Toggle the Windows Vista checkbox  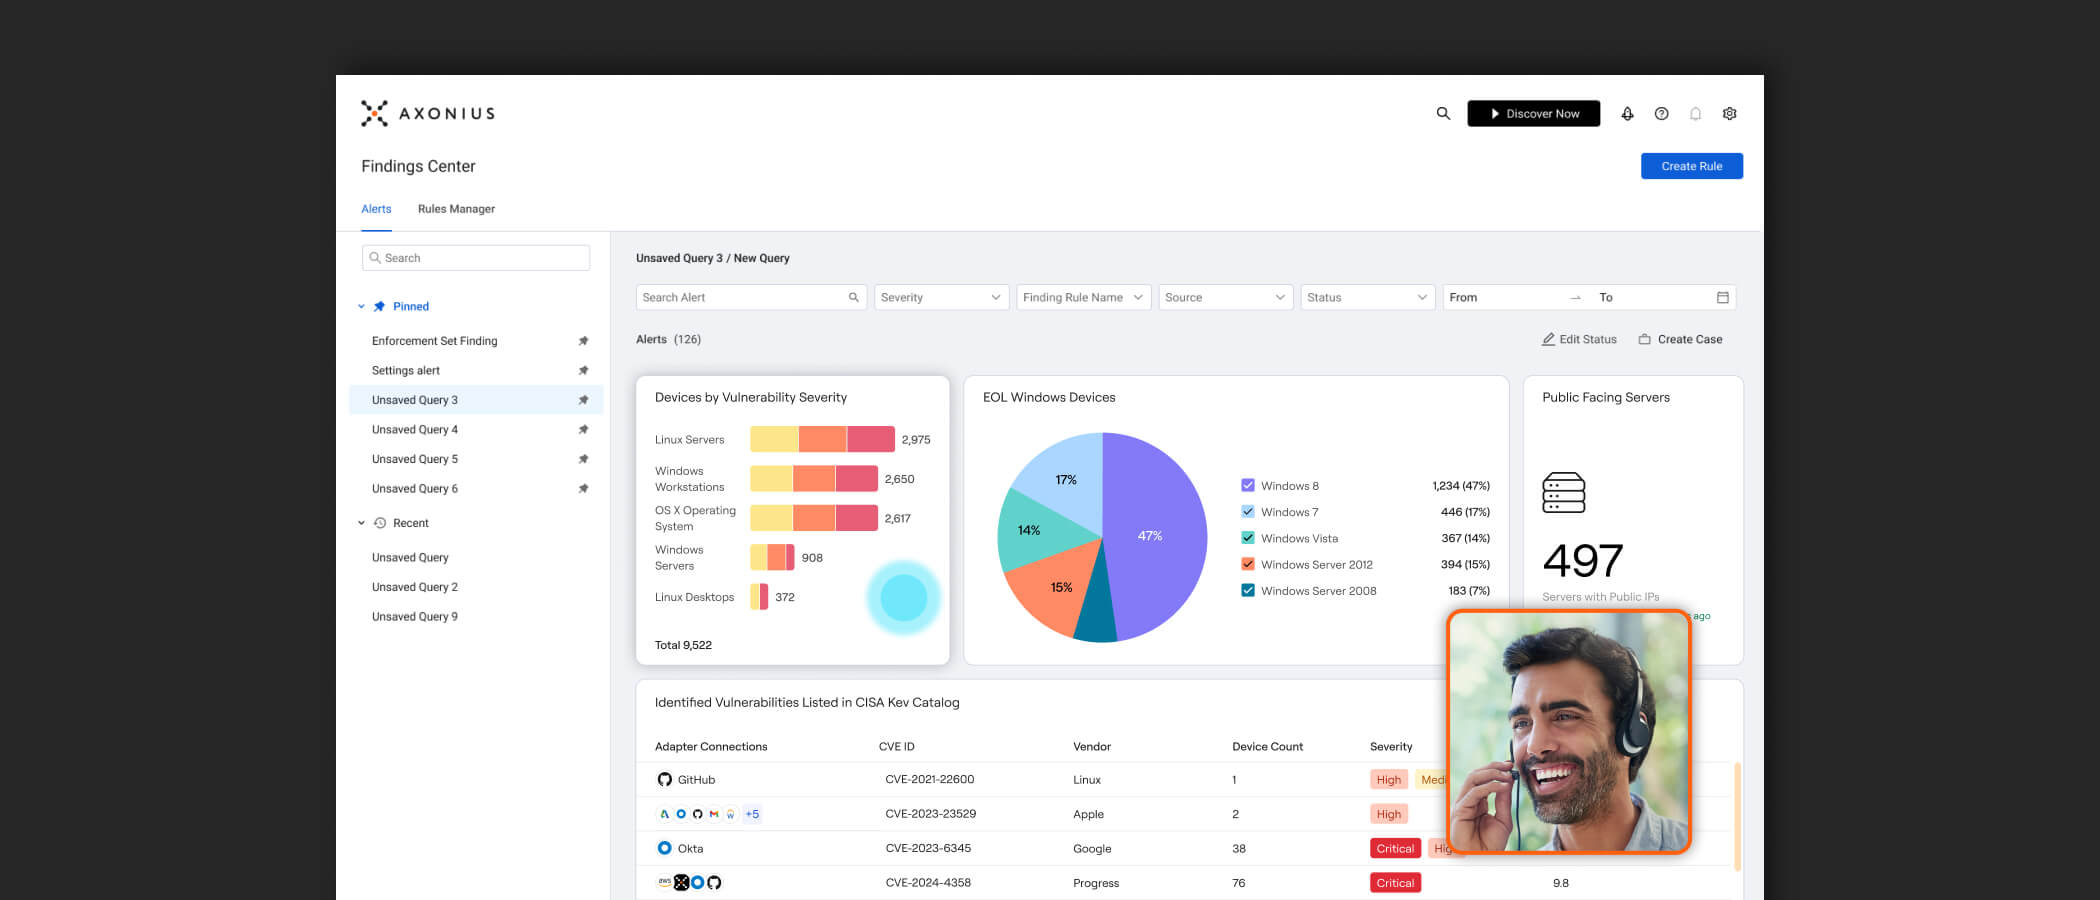click(1247, 538)
